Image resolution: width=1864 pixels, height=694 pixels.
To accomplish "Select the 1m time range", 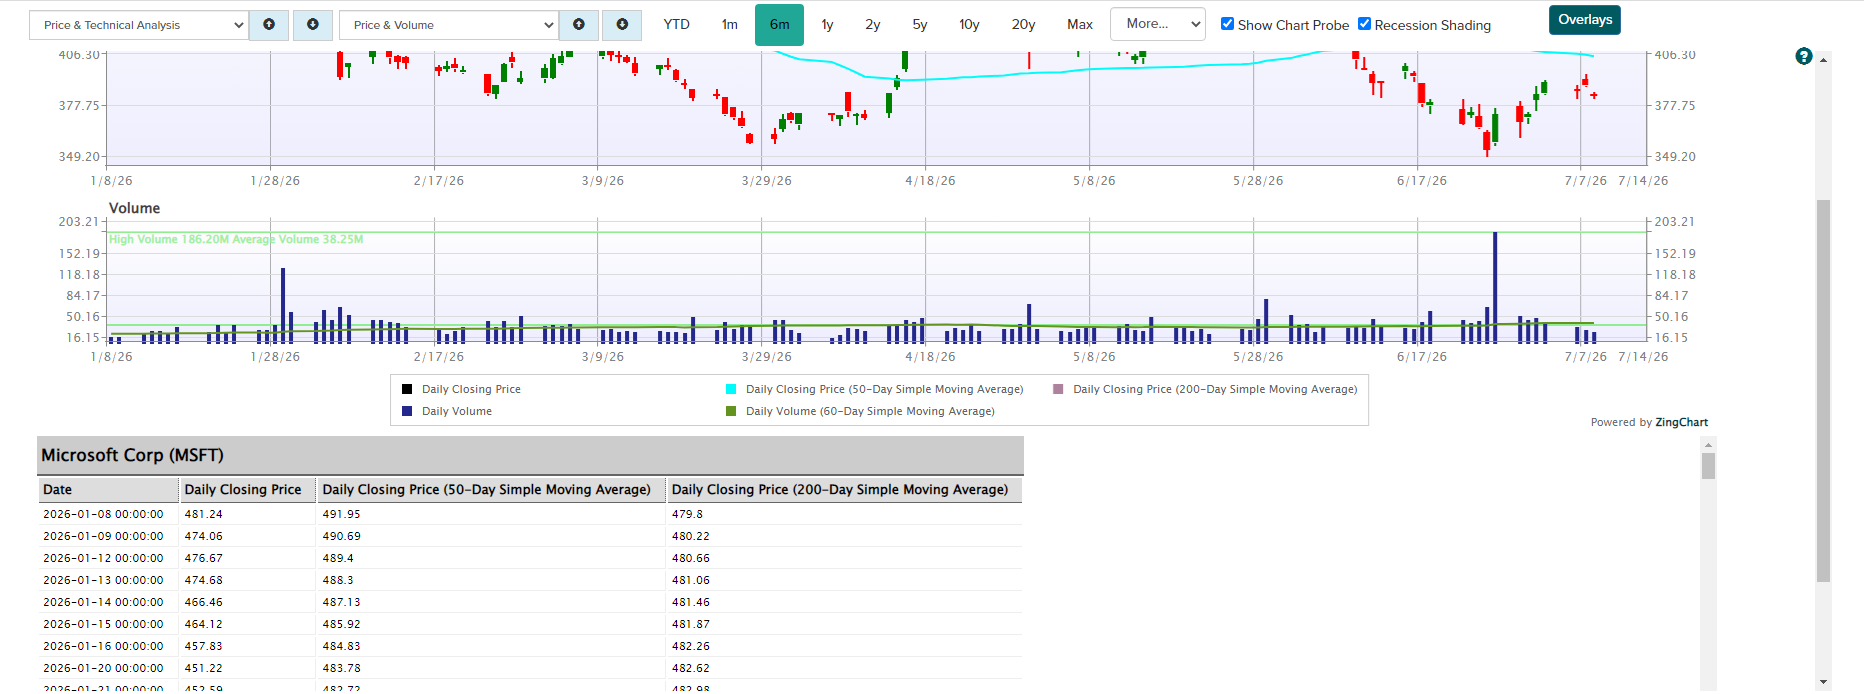I will (730, 25).
